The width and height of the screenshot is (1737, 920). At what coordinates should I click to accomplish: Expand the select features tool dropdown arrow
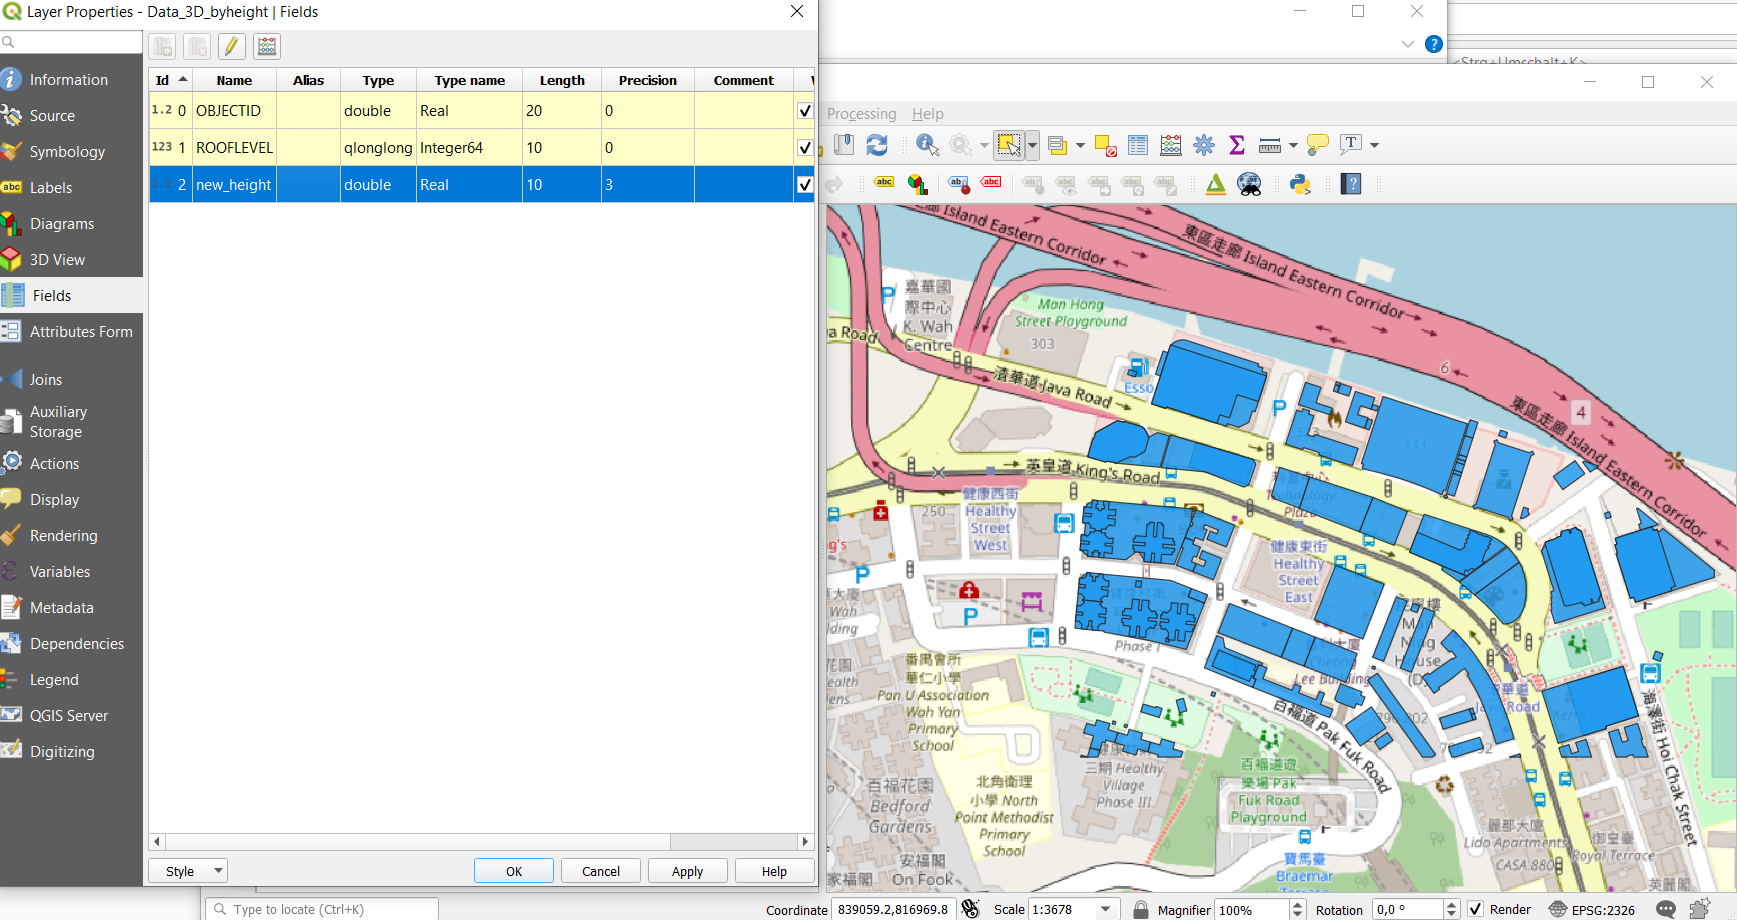click(x=1032, y=144)
